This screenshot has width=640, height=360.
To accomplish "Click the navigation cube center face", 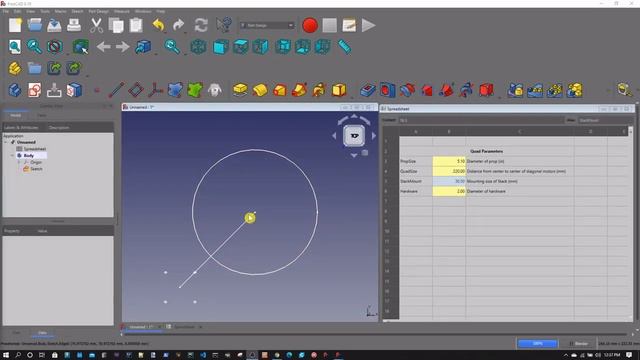I will pos(354,136).
